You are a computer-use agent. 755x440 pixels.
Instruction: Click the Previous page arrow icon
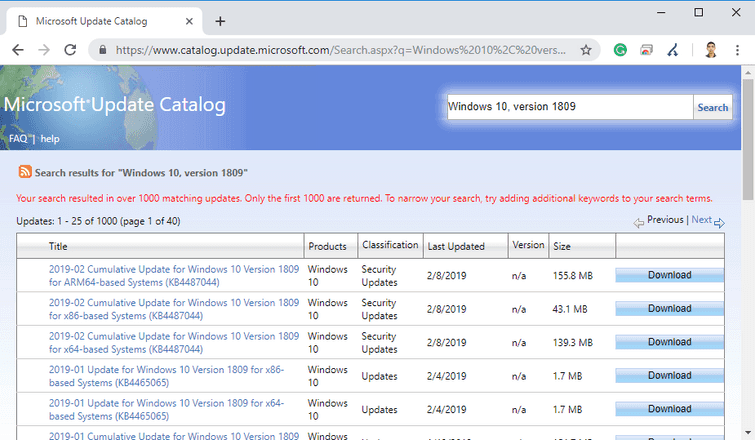point(638,223)
